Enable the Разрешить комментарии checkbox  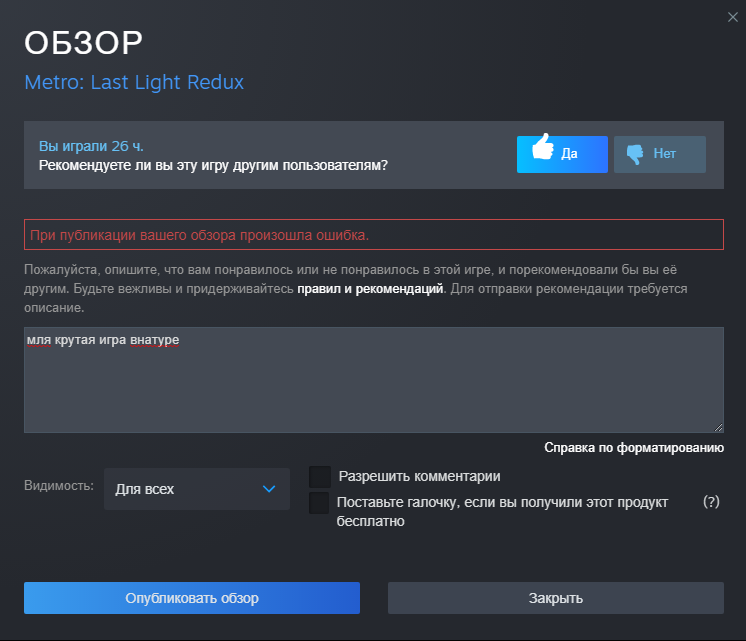pos(320,476)
